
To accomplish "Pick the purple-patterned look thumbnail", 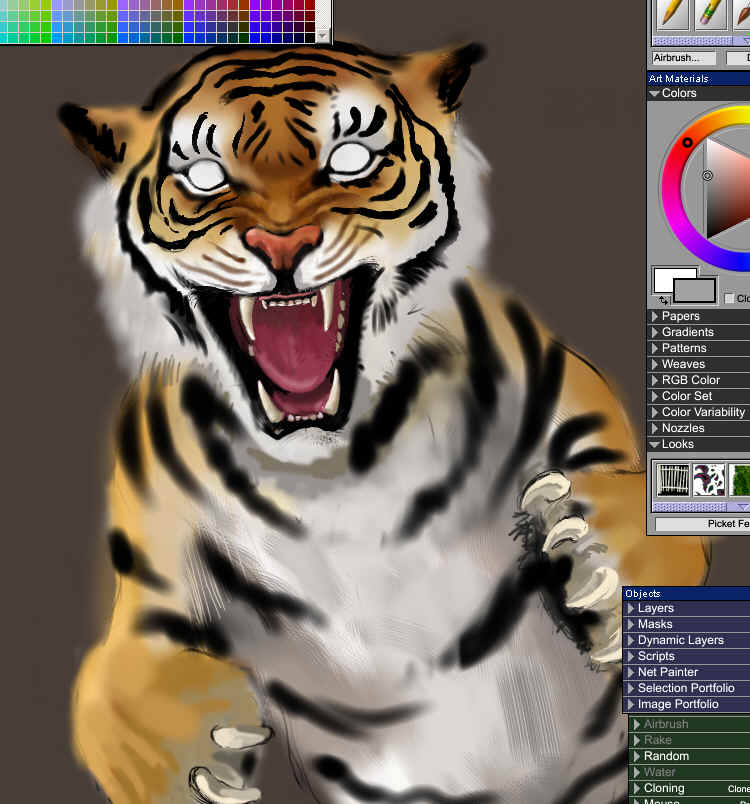I will [709, 480].
